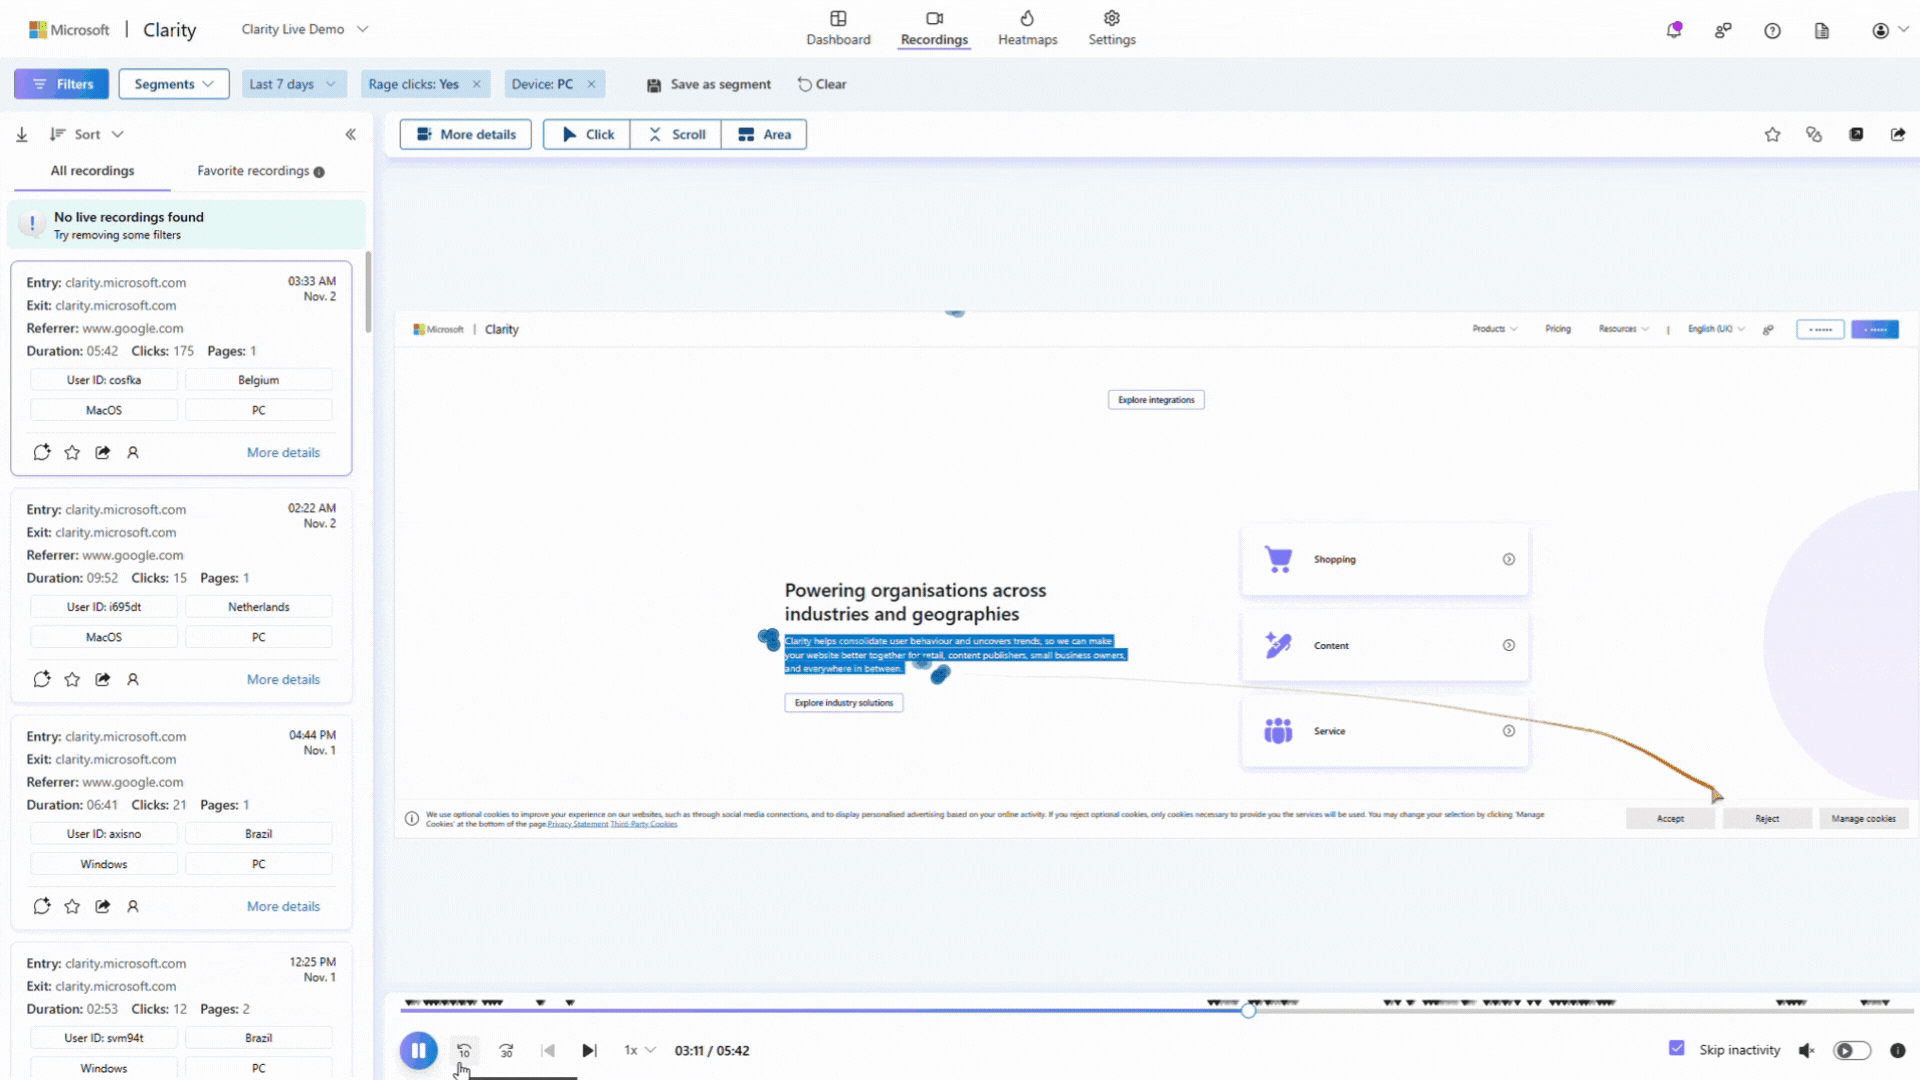The image size is (1920, 1080).
Task: Go to previous recording
Action: (x=548, y=1050)
